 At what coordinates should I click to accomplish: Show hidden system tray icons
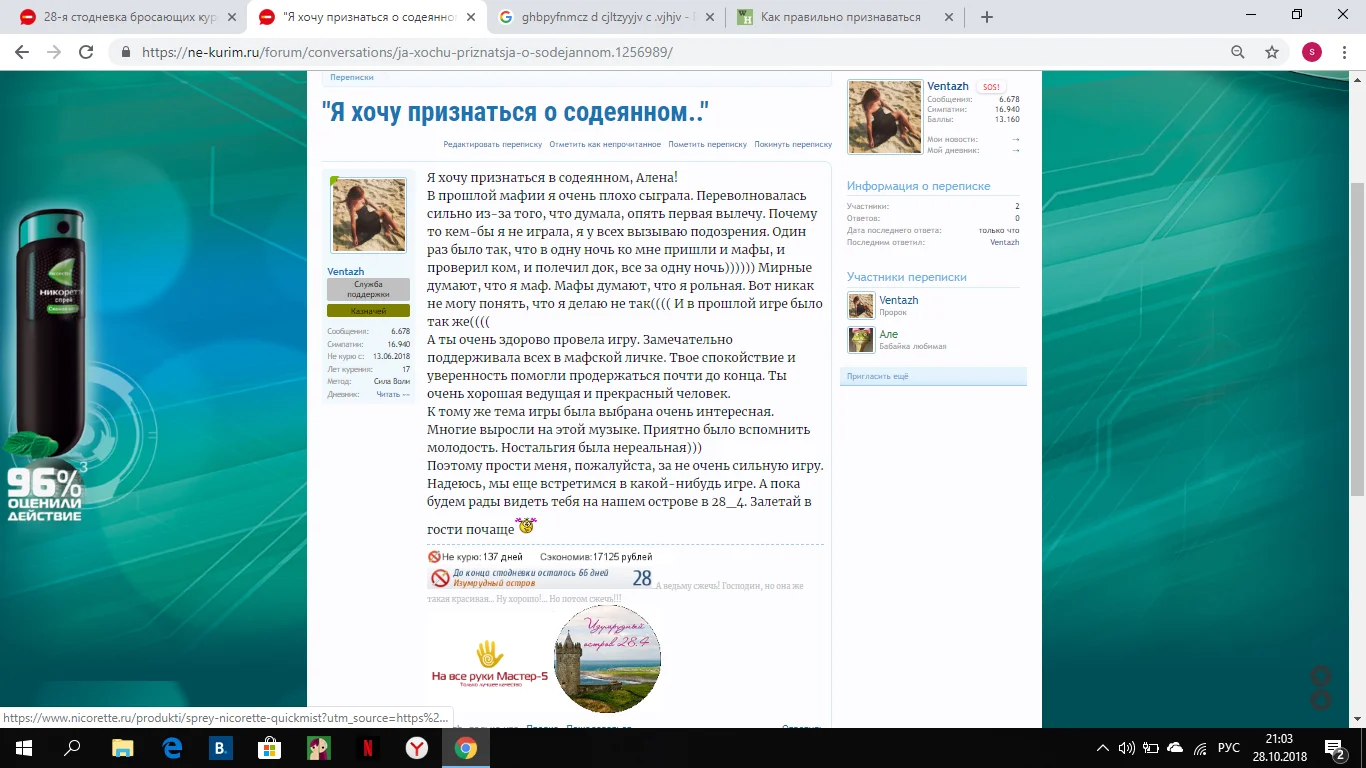point(1103,748)
